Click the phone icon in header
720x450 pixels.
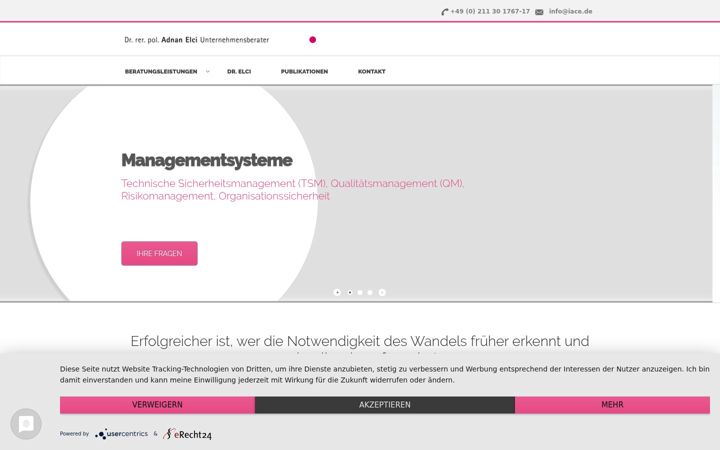click(444, 12)
